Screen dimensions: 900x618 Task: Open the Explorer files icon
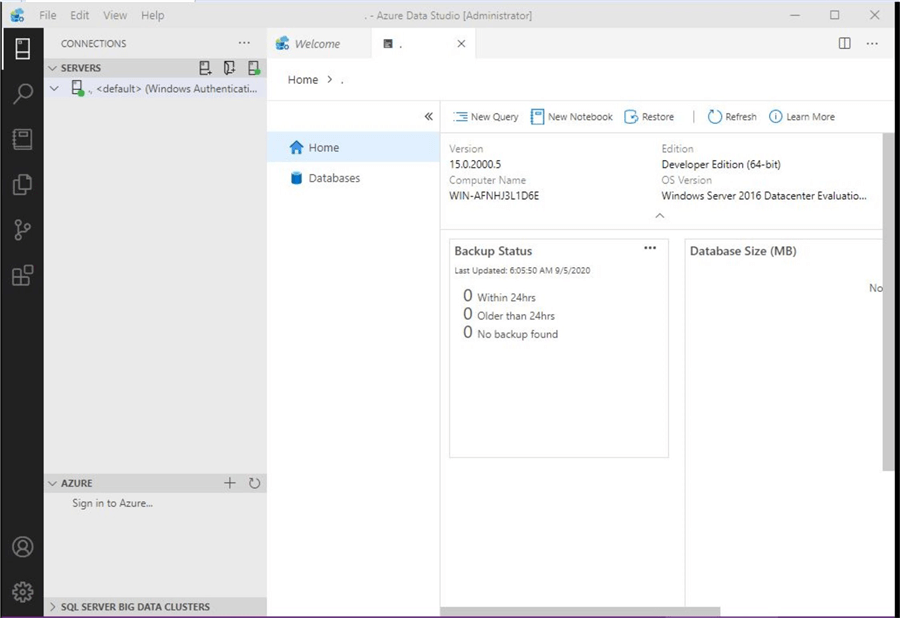22,185
